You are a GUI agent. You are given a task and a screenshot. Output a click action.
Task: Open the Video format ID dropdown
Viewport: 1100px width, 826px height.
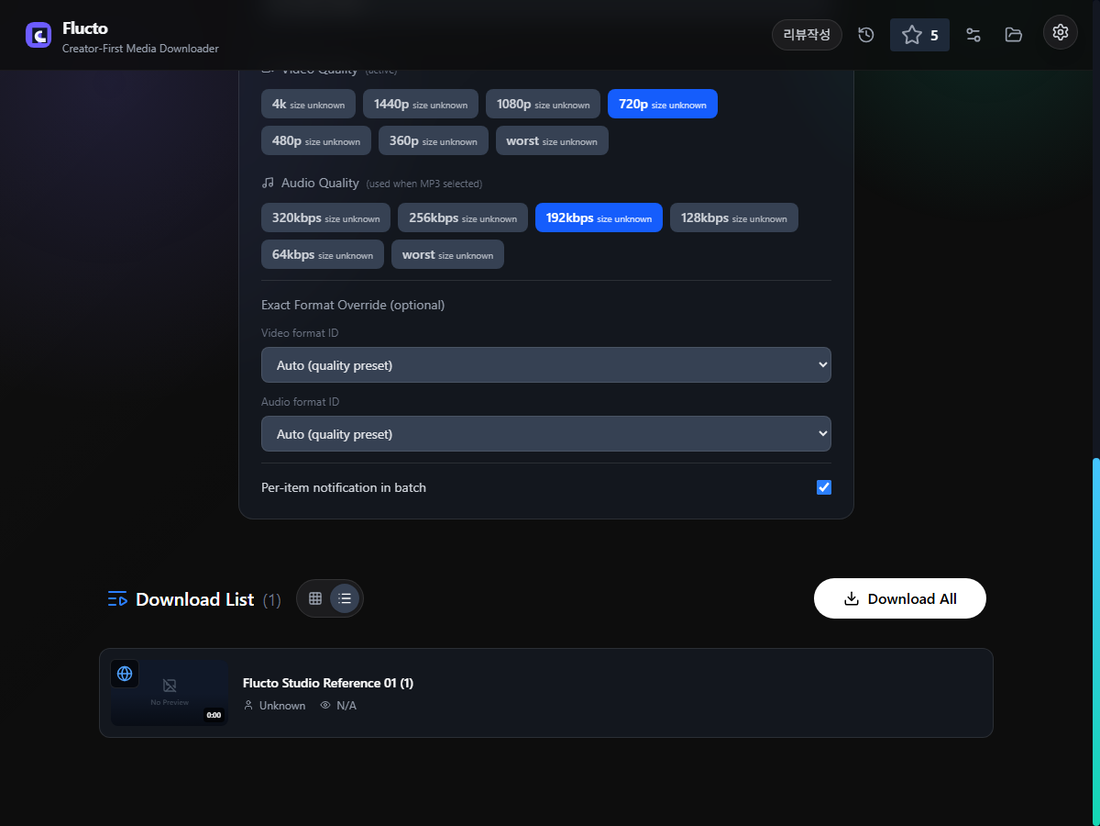(x=546, y=365)
